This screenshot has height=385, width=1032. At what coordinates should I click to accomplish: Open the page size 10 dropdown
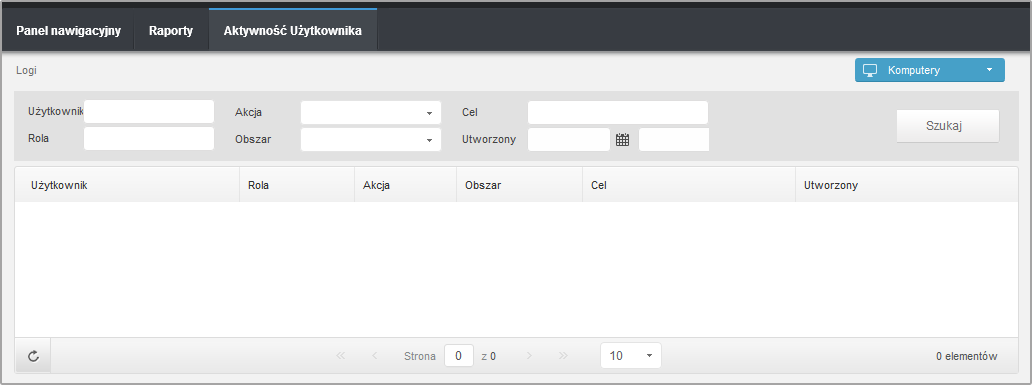631,356
